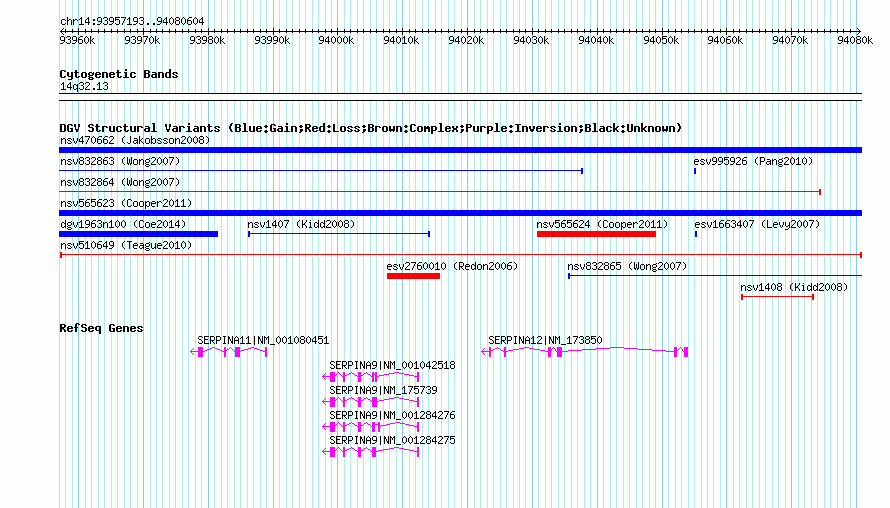The width and height of the screenshot is (890, 508).
Task: Open variant label nsv832864 (Wong2007)
Action: click(120, 182)
